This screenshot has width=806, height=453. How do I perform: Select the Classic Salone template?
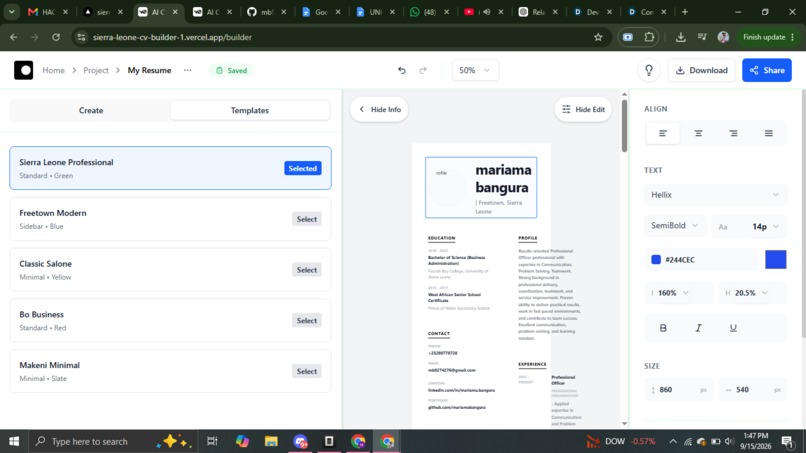point(306,270)
